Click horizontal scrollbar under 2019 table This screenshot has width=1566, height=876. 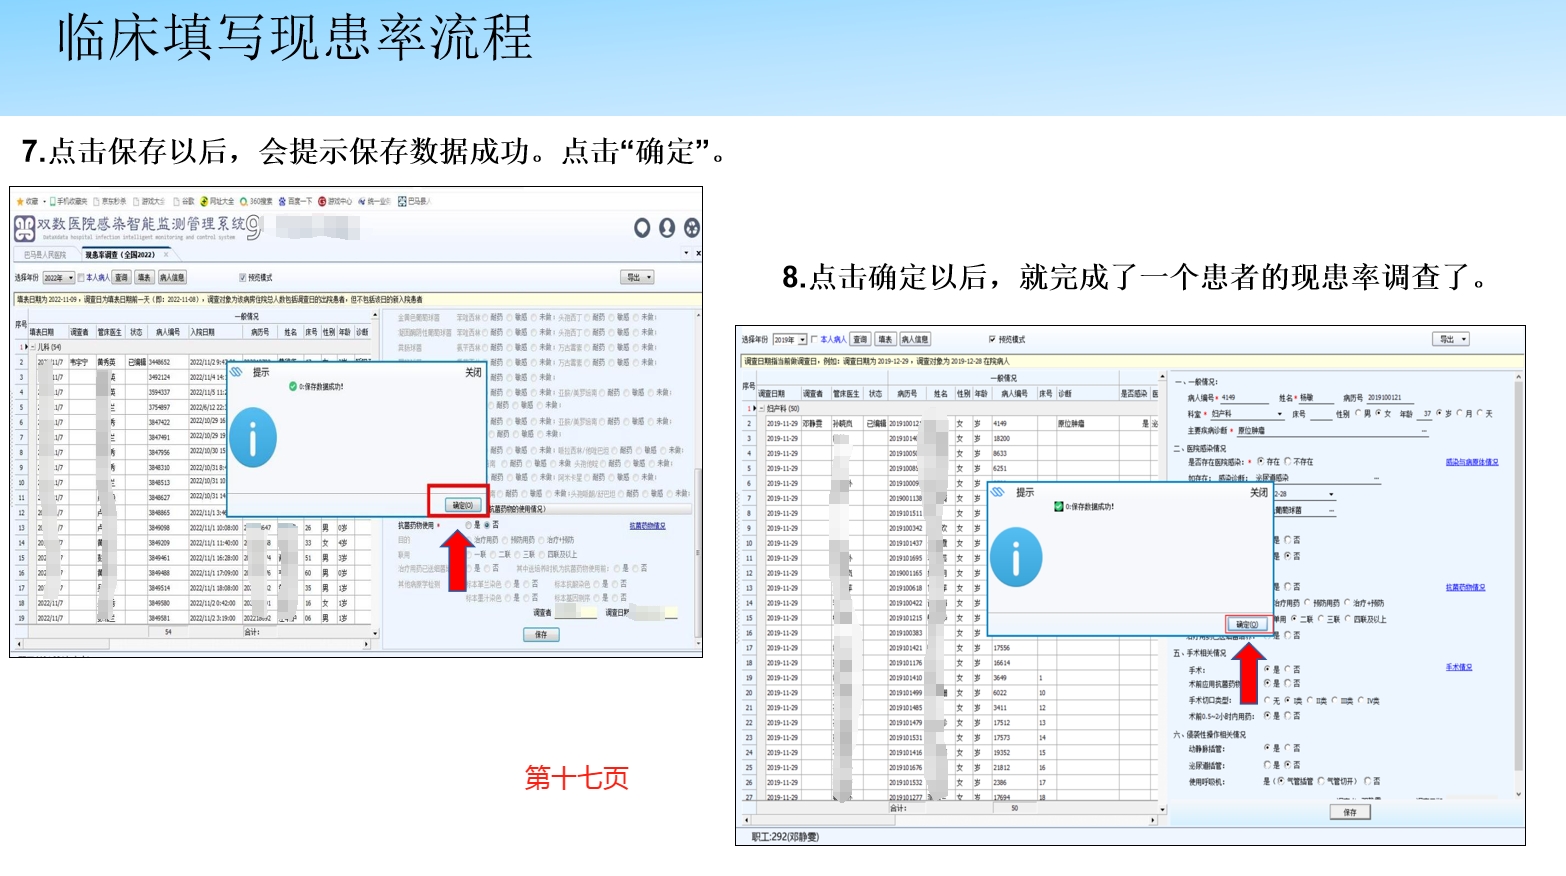[951, 820]
